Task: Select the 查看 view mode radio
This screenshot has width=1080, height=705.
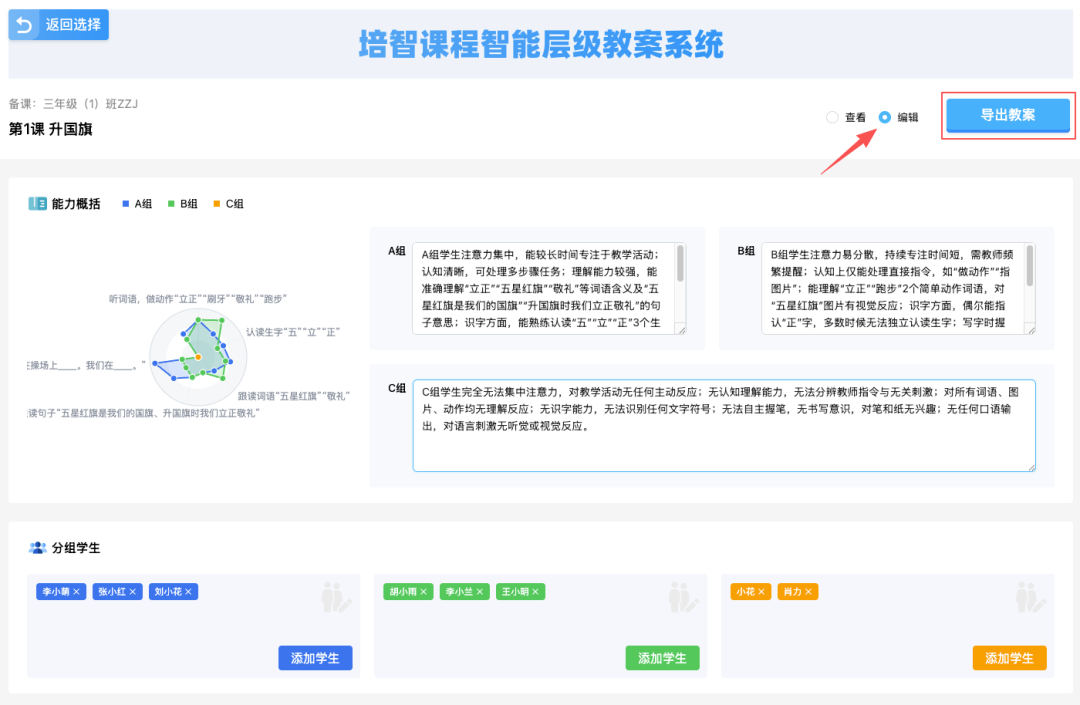Action: (832, 117)
